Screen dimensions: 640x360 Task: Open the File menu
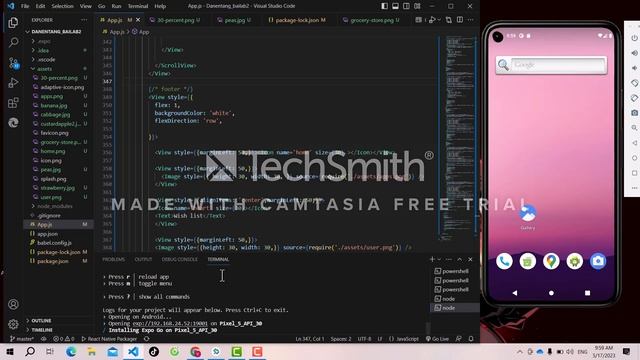pyautogui.click(x=25, y=6)
